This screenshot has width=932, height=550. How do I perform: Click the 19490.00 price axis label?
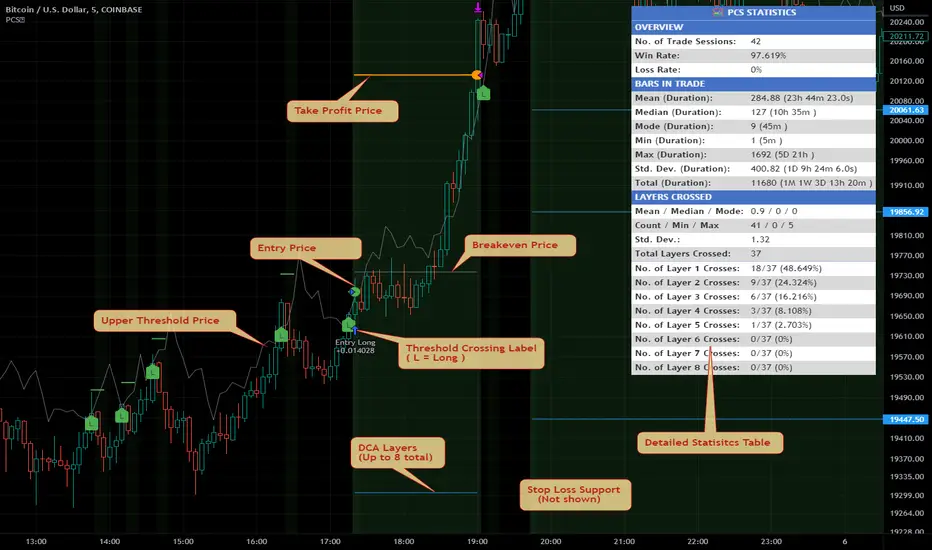pos(906,398)
